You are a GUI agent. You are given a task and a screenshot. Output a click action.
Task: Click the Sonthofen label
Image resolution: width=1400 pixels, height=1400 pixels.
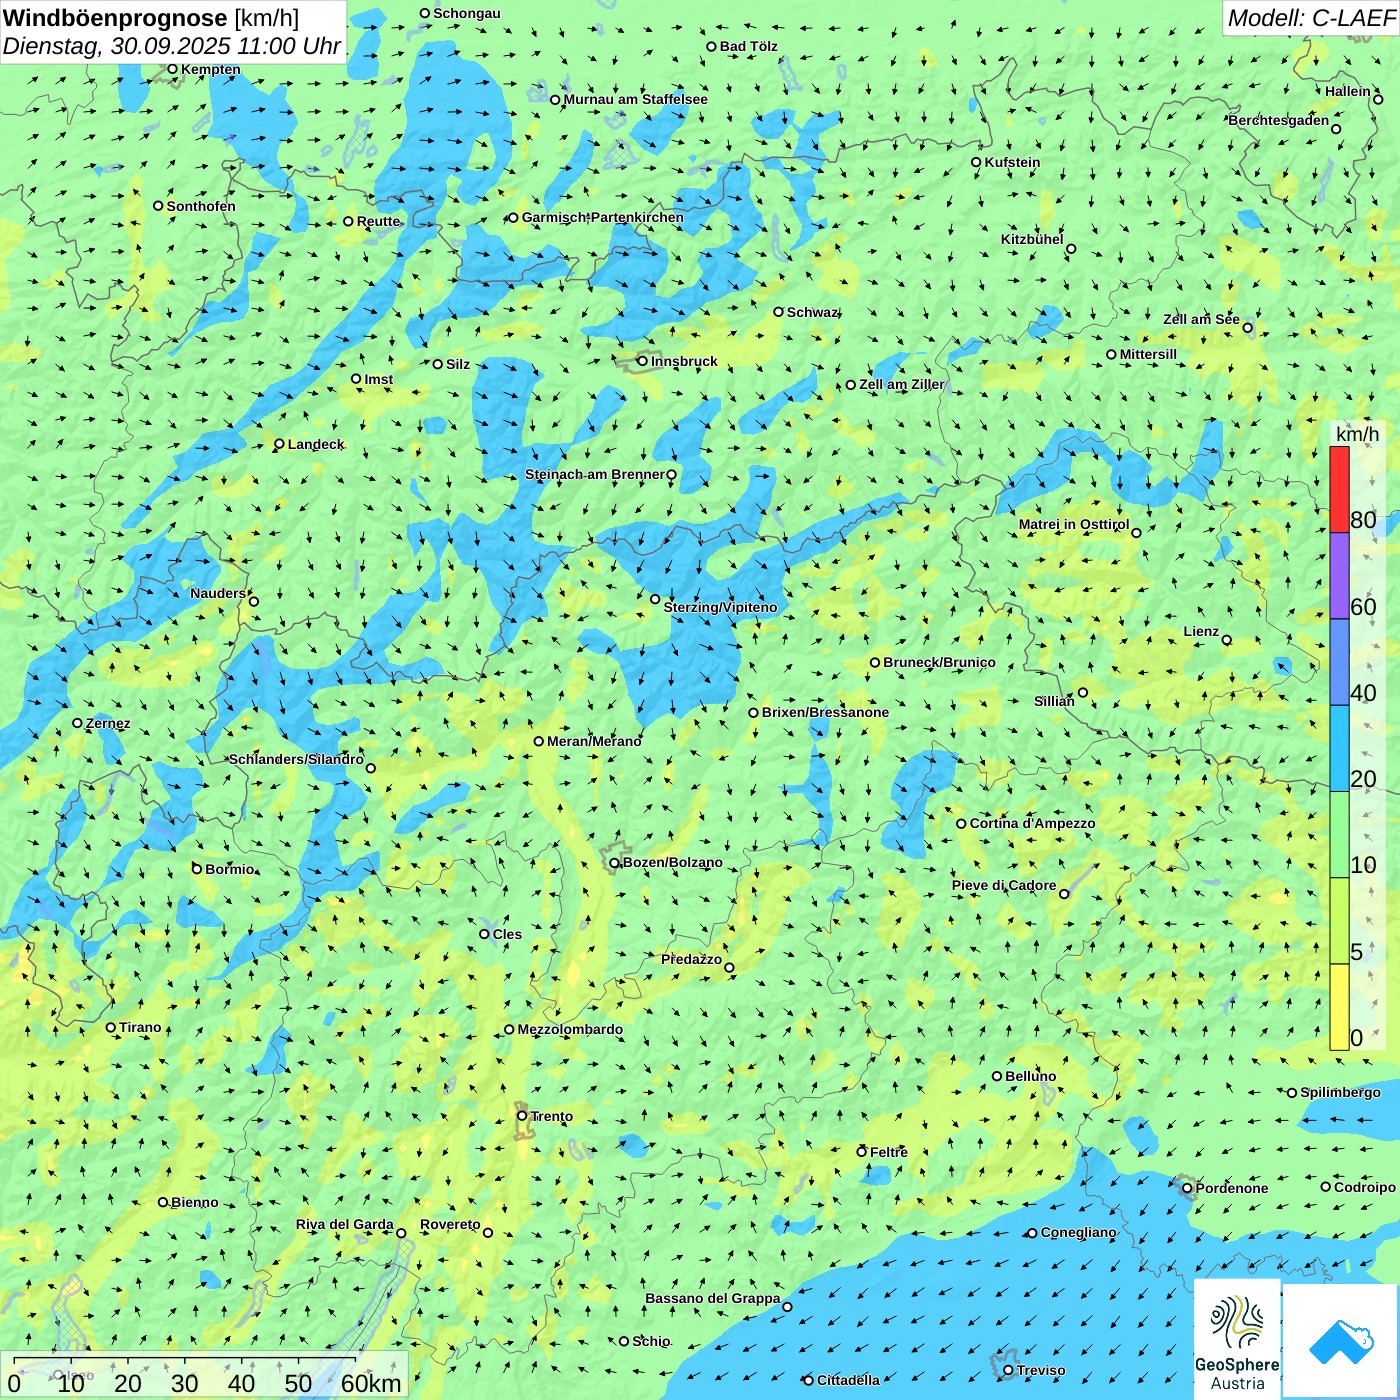[x=201, y=206]
